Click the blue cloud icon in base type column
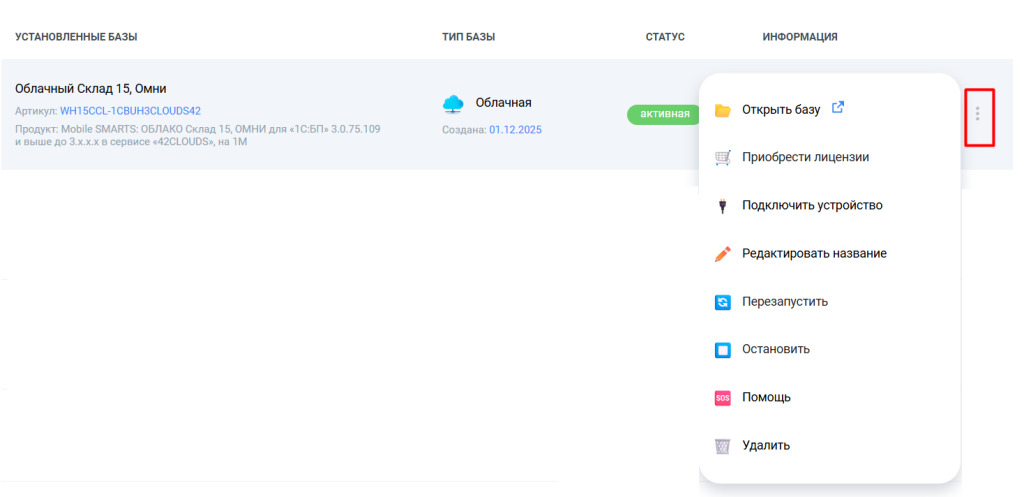The height and width of the screenshot is (497, 1024). pos(454,103)
